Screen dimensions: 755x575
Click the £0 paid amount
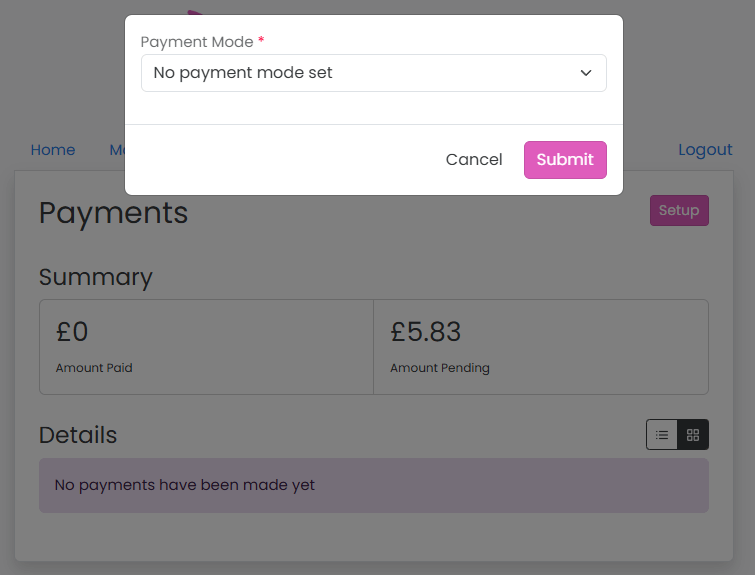coord(72,332)
